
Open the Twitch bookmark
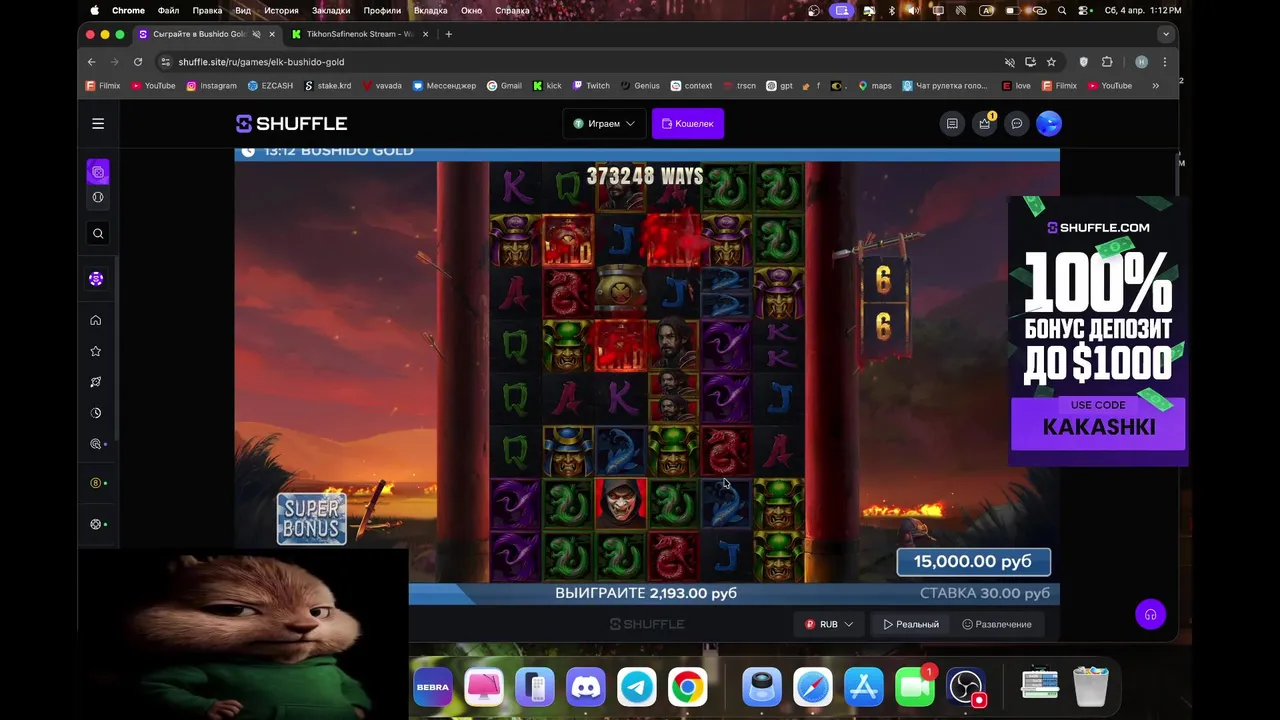pyautogui.click(x=590, y=86)
